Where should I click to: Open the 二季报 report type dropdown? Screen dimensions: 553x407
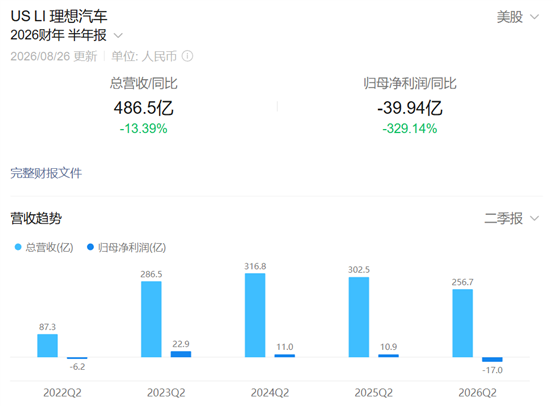coord(512,218)
